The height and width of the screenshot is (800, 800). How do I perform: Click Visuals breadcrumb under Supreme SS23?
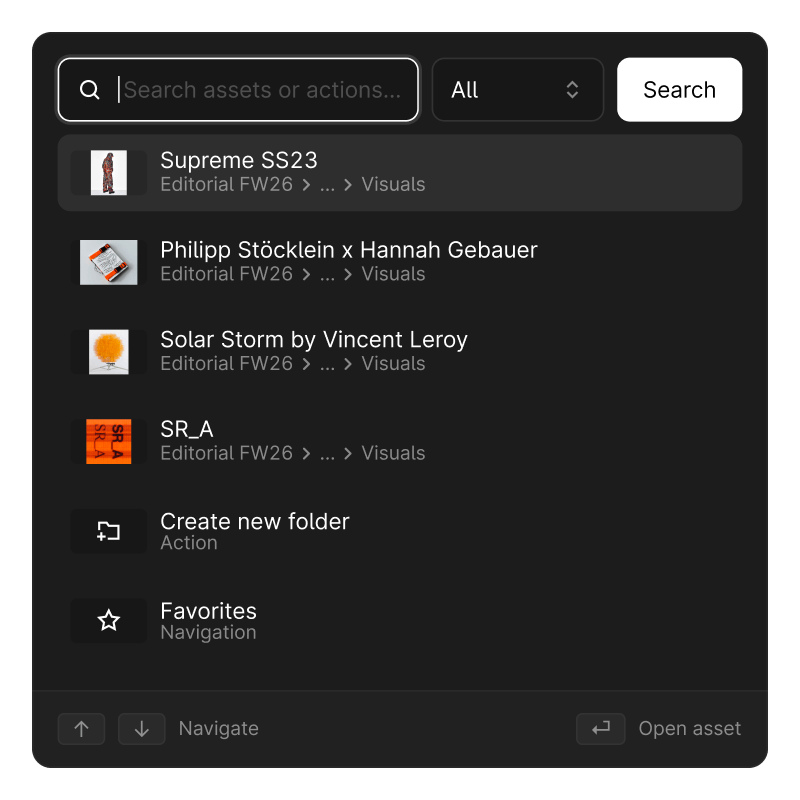point(393,184)
